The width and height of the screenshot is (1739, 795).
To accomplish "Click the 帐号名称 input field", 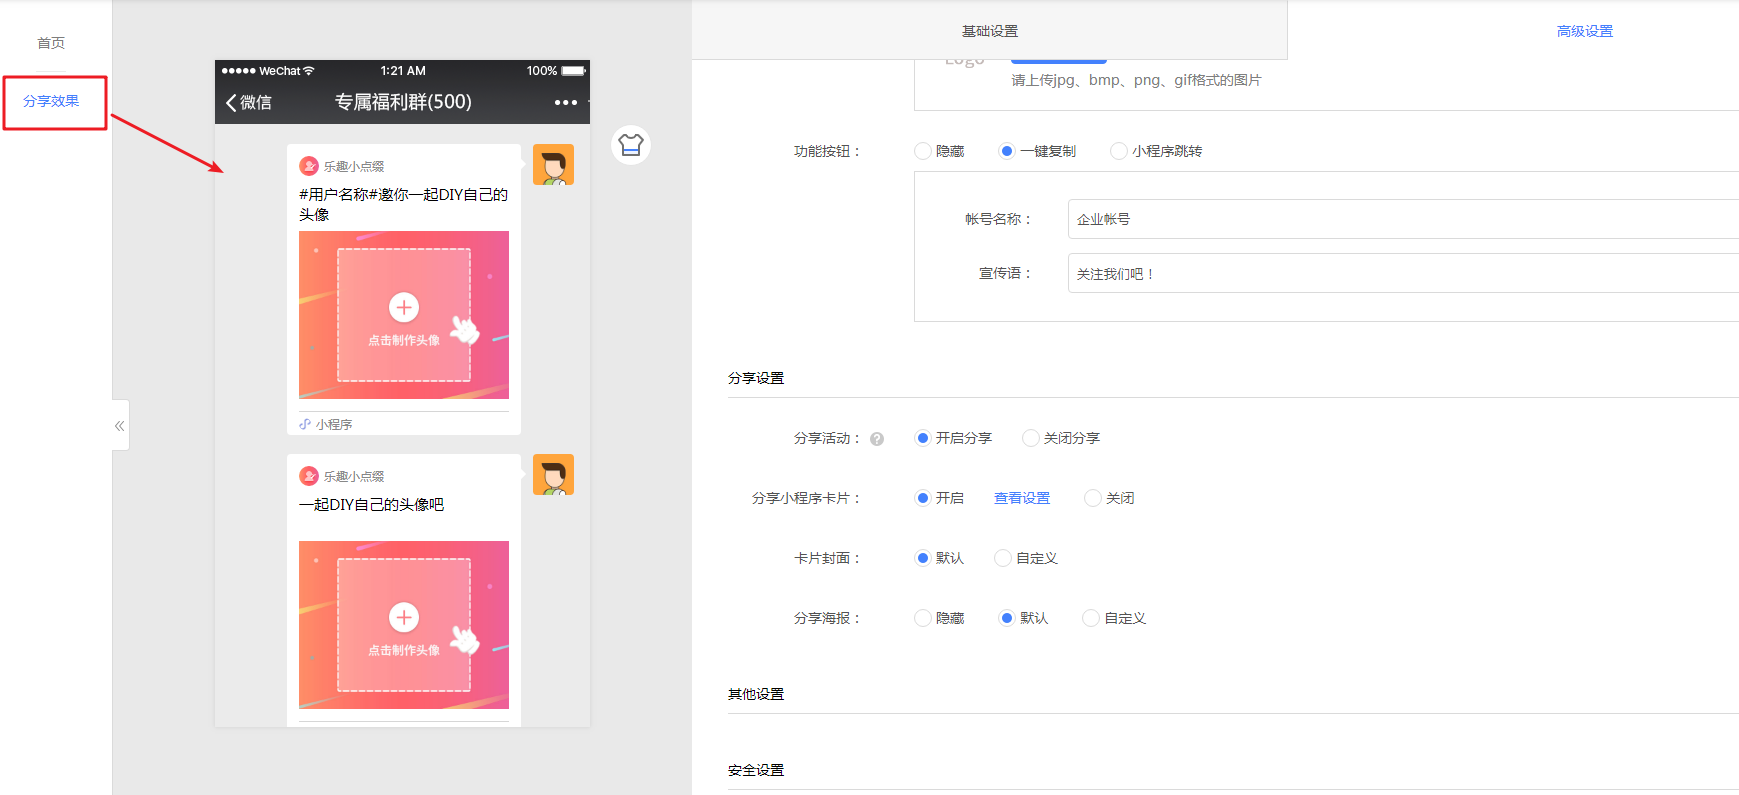I will (1403, 219).
